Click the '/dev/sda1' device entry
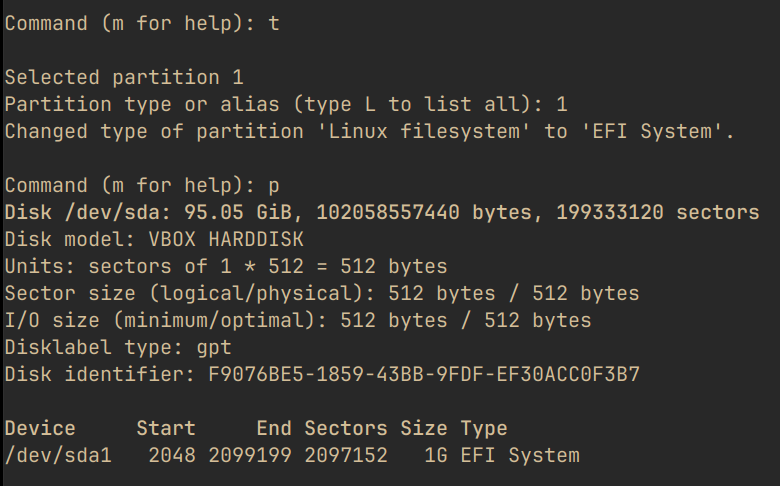 (x=58, y=456)
